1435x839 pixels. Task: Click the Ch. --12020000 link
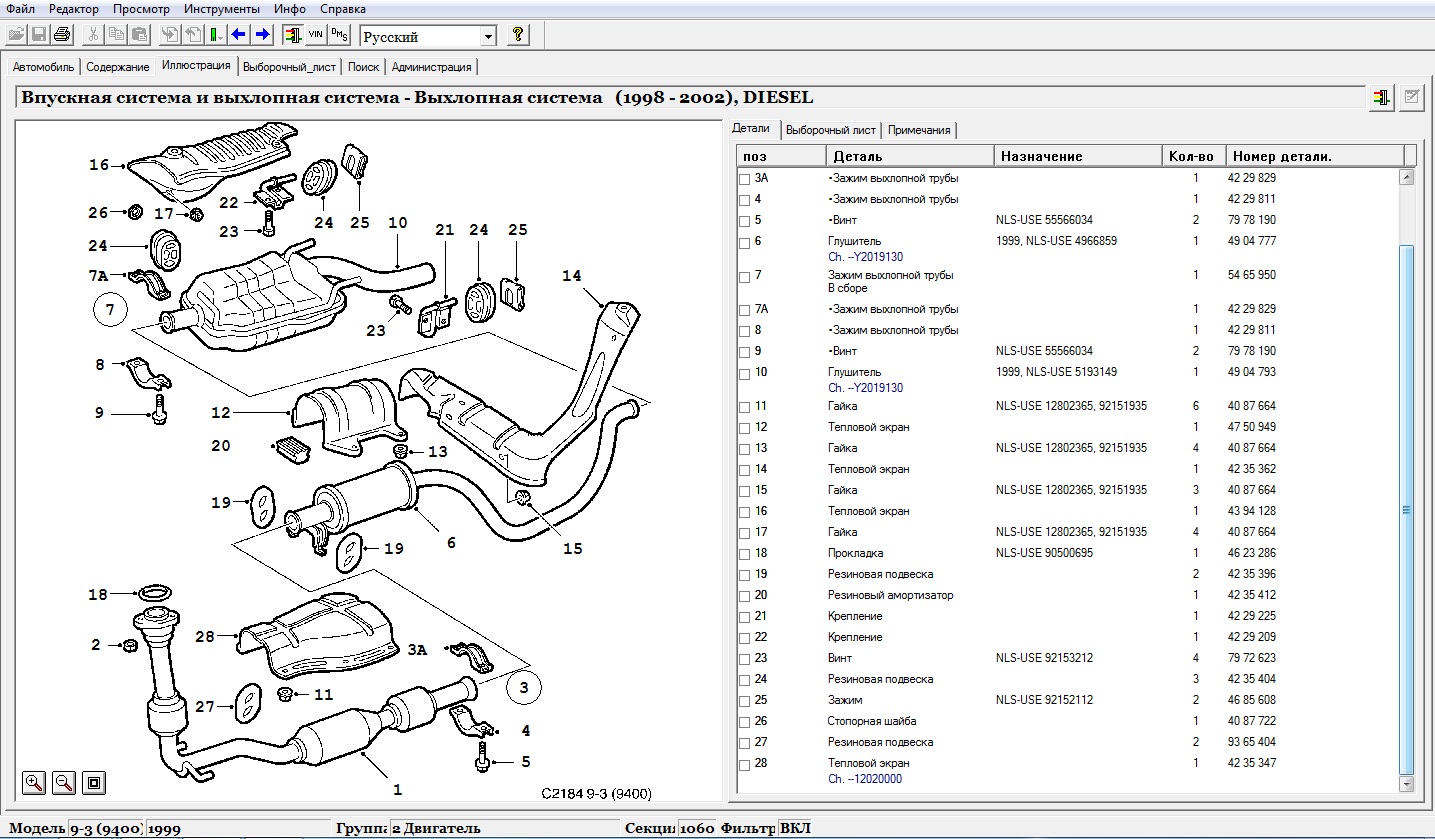coord(864,779)
